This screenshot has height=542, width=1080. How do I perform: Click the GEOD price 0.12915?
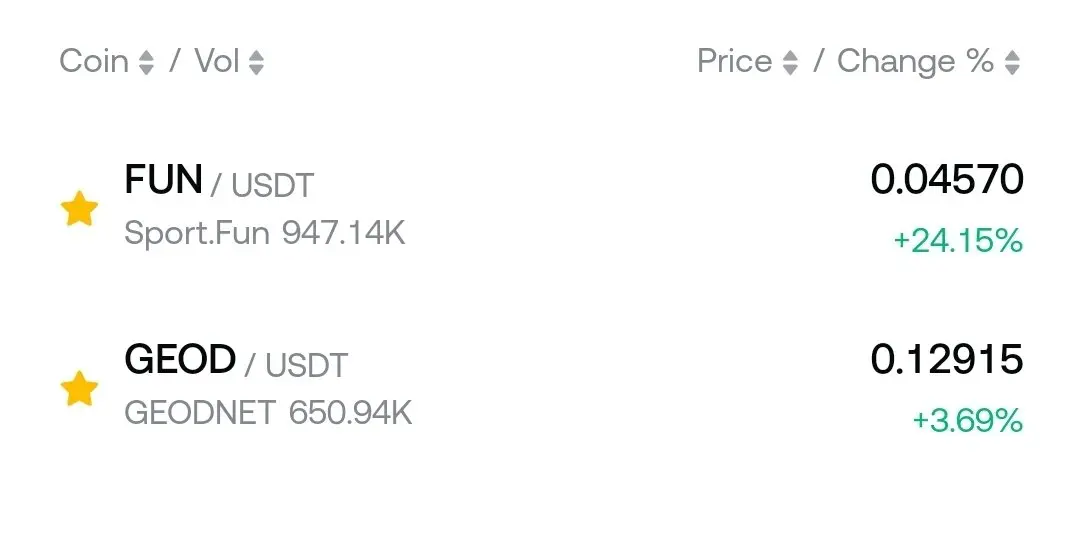coord(947,360)
